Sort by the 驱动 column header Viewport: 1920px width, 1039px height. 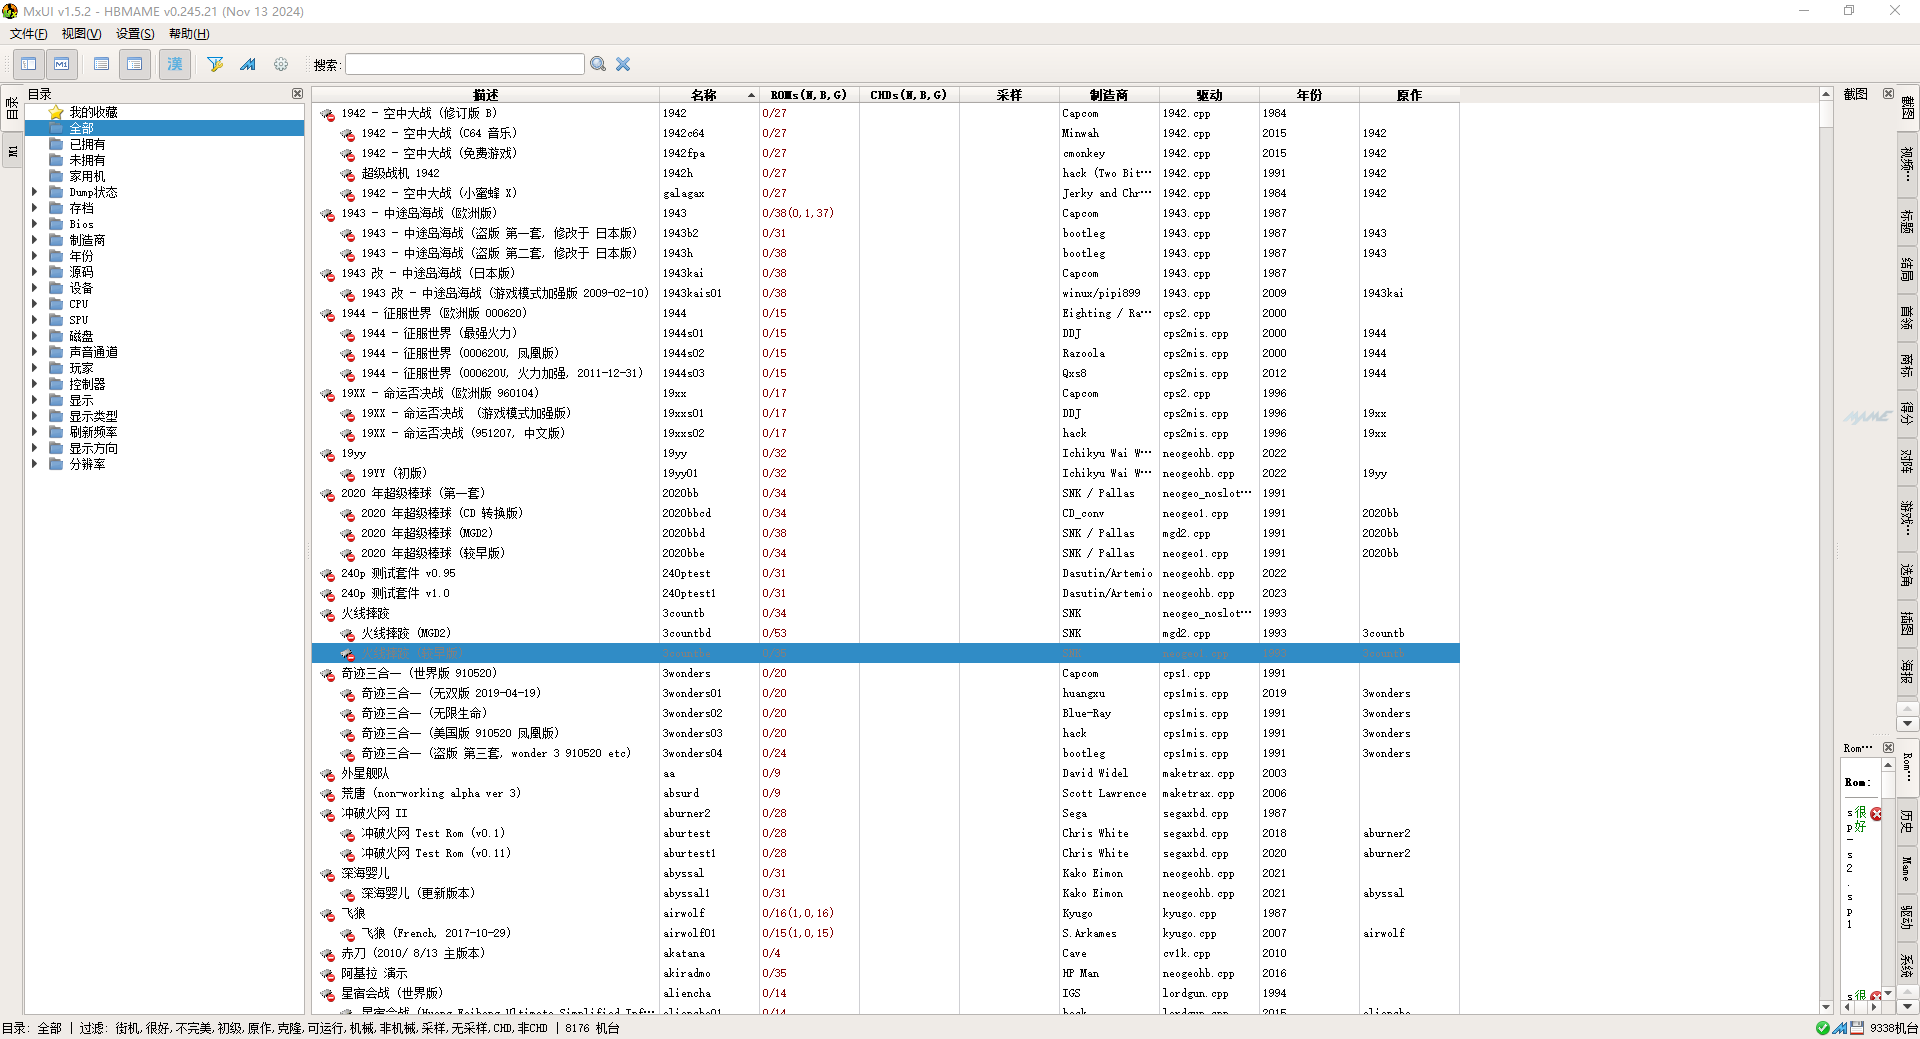pos(1209,95)
